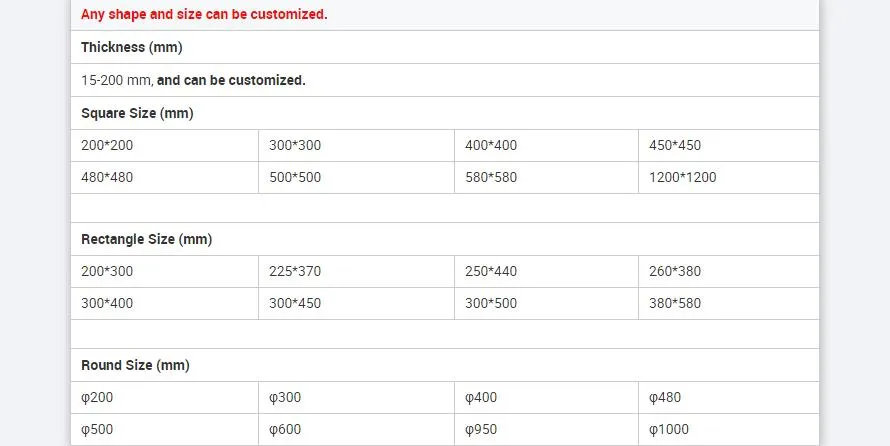Select the 450*450 square size cell
Screen dimensions: 890x446
pos(675,145)
